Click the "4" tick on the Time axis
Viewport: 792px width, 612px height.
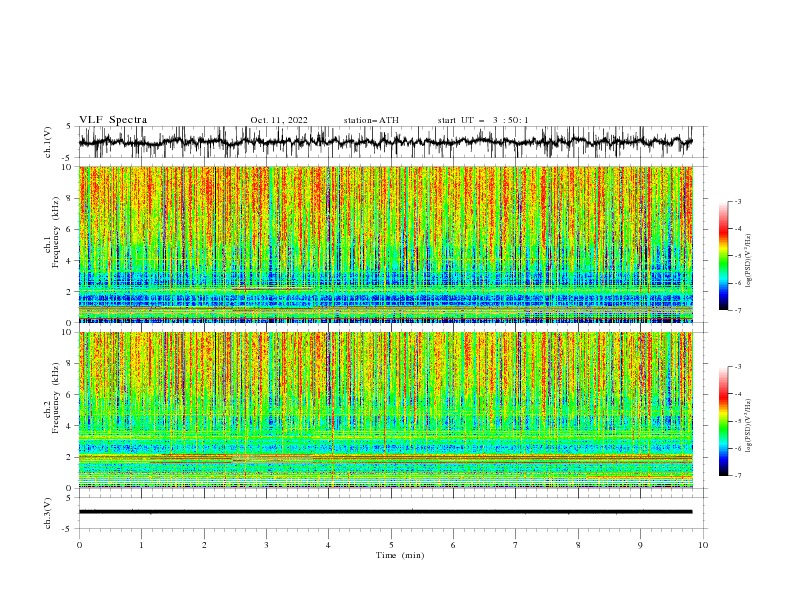[x=328, y=545]
